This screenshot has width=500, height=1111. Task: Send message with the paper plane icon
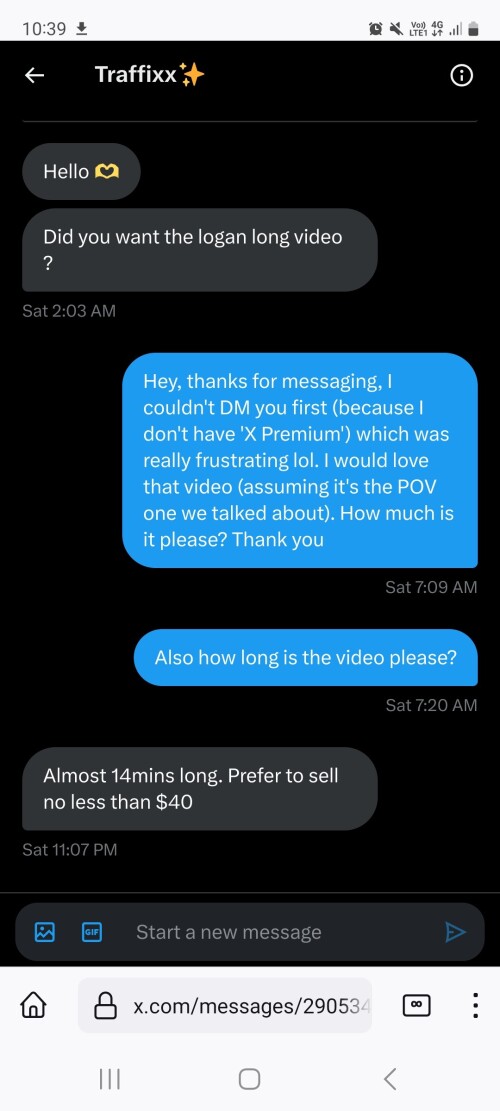pos(455,932)
